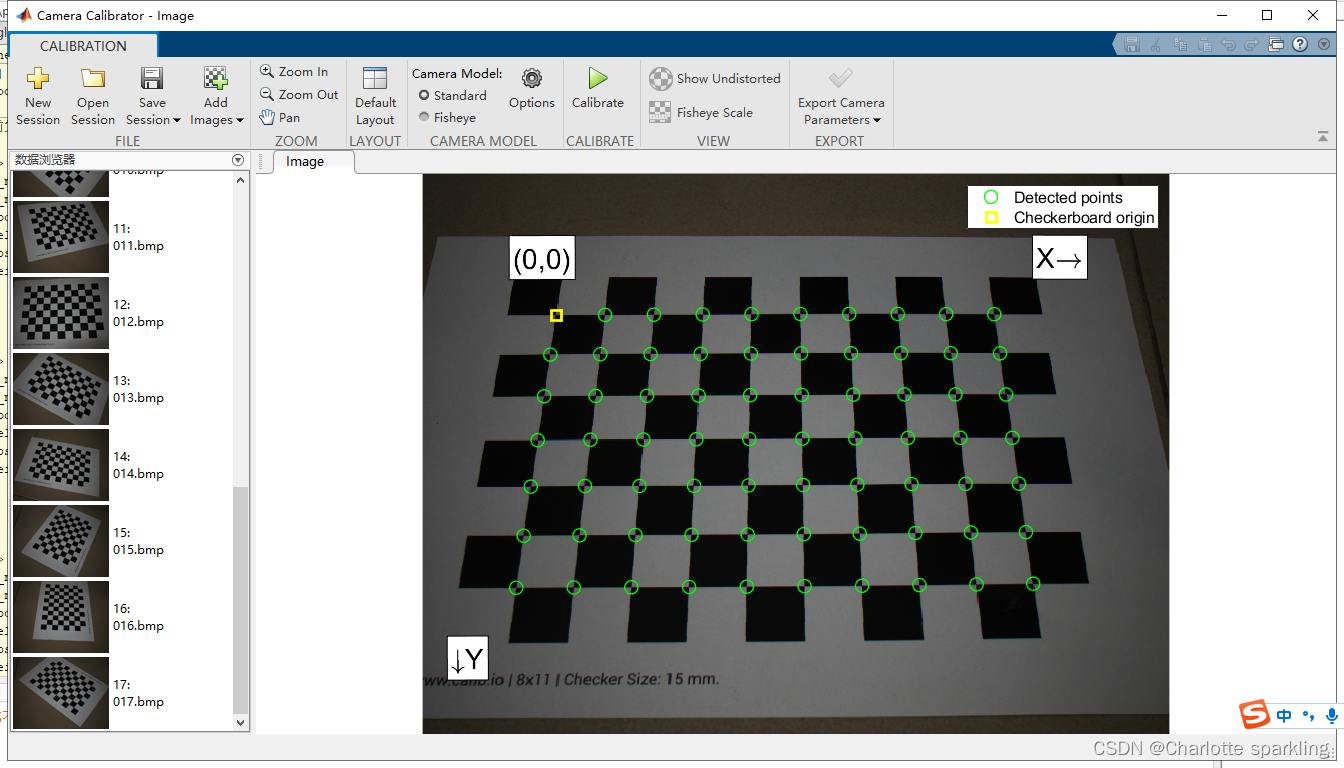Select thumbnail of 013.bmp
Viewport: 1344px width, 768px height.
click(61, 389)
